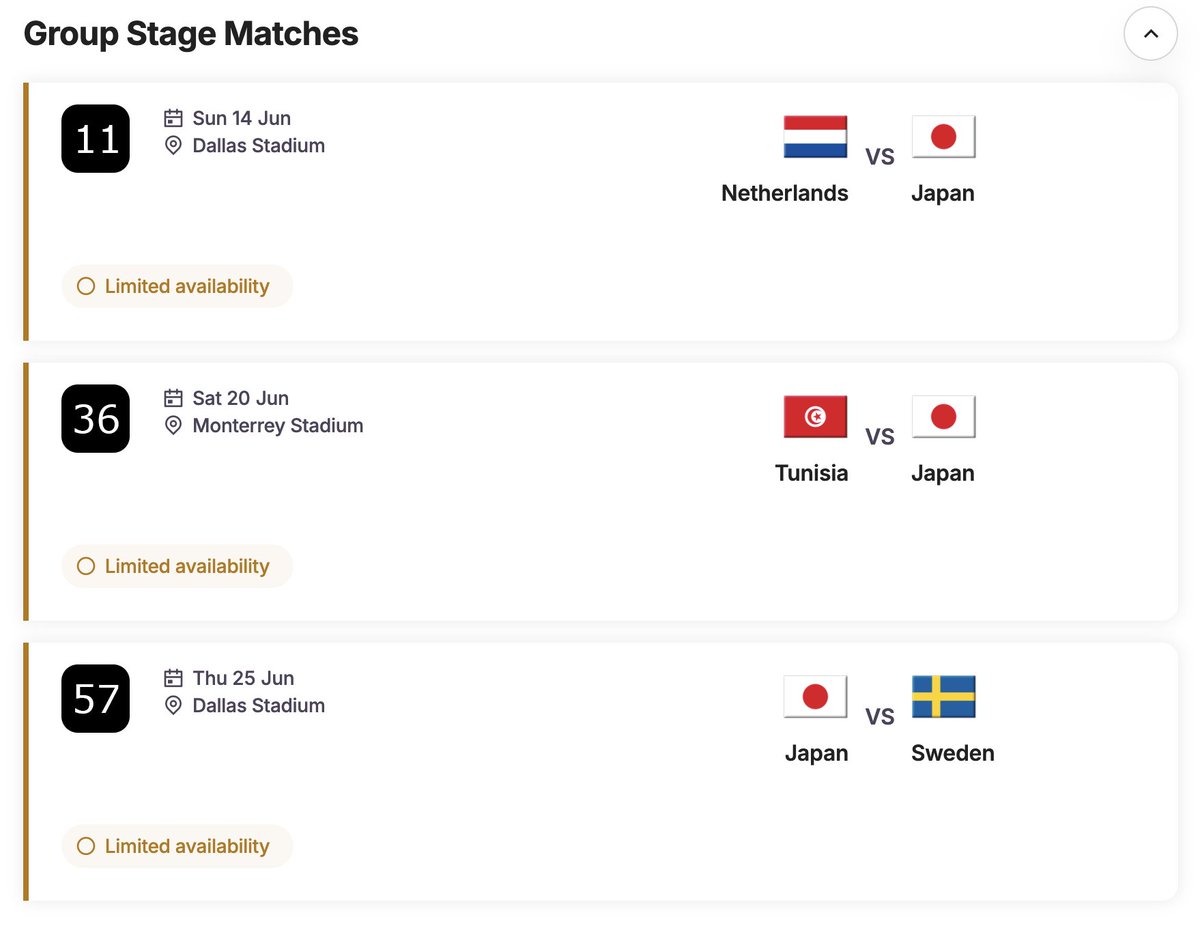Select the match number 57 badge

[x=96, y=699]
